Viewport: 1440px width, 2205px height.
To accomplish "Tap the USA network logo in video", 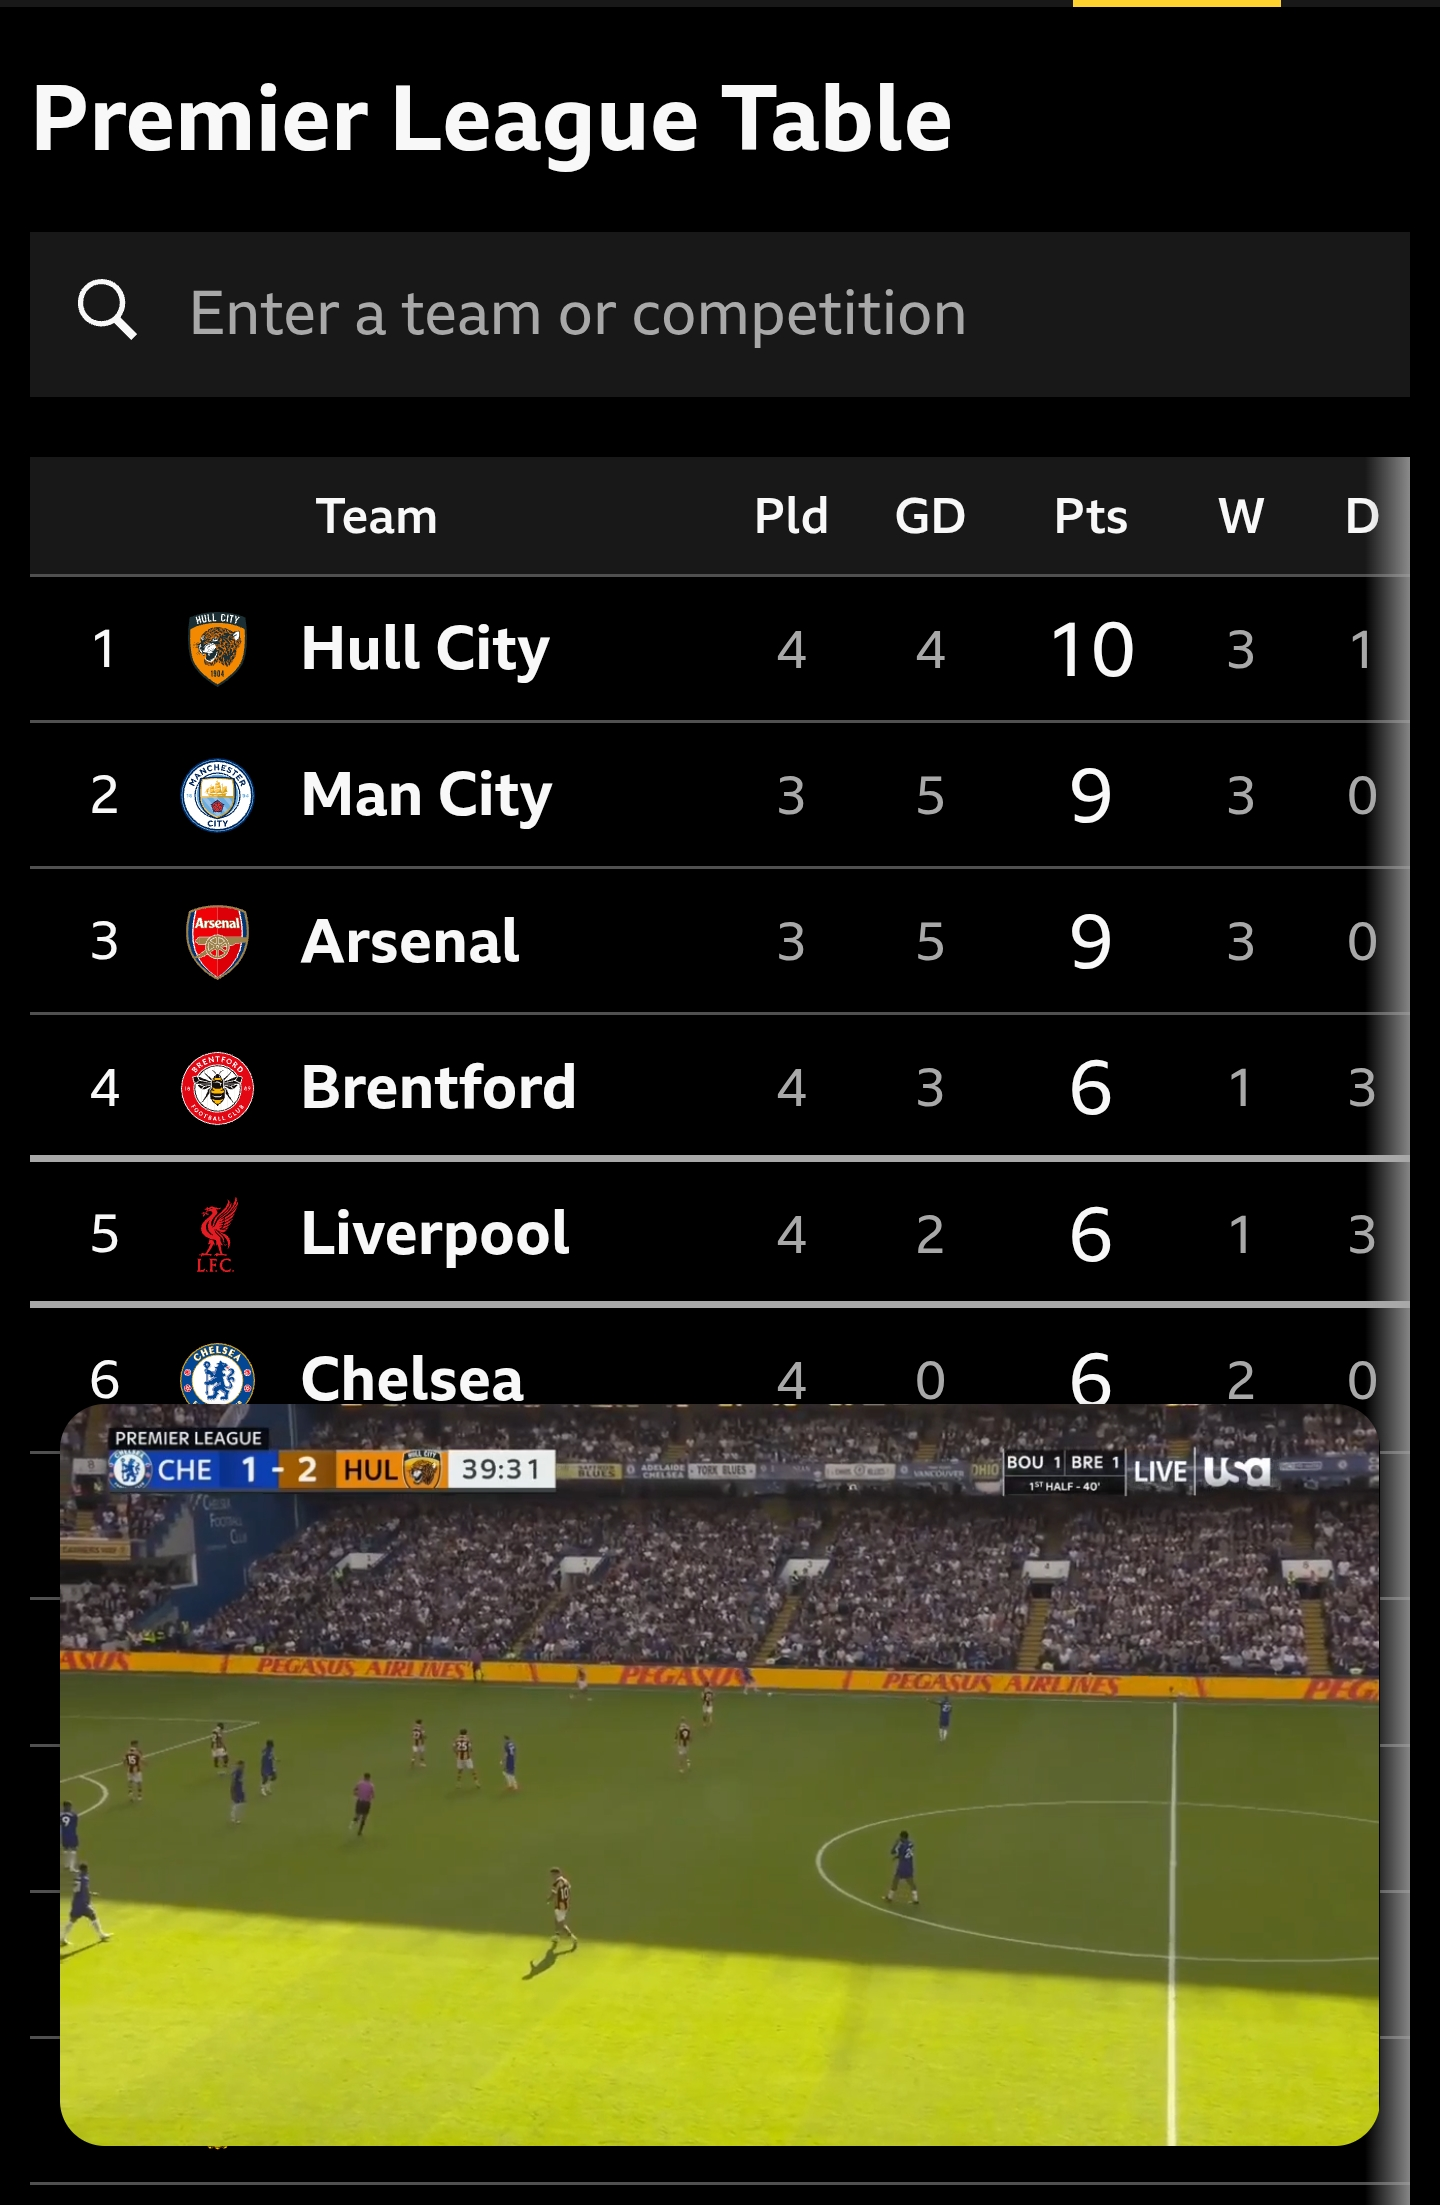I will coord(1237,1471).
